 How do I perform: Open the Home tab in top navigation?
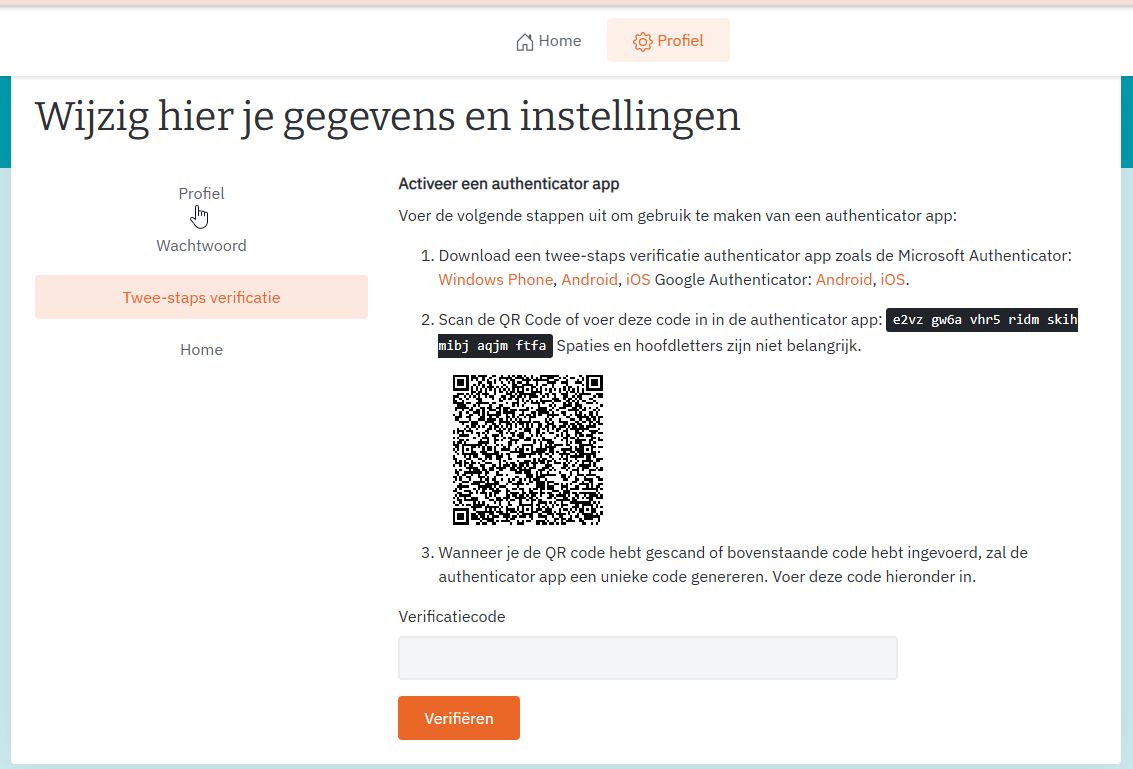(549, 40)
